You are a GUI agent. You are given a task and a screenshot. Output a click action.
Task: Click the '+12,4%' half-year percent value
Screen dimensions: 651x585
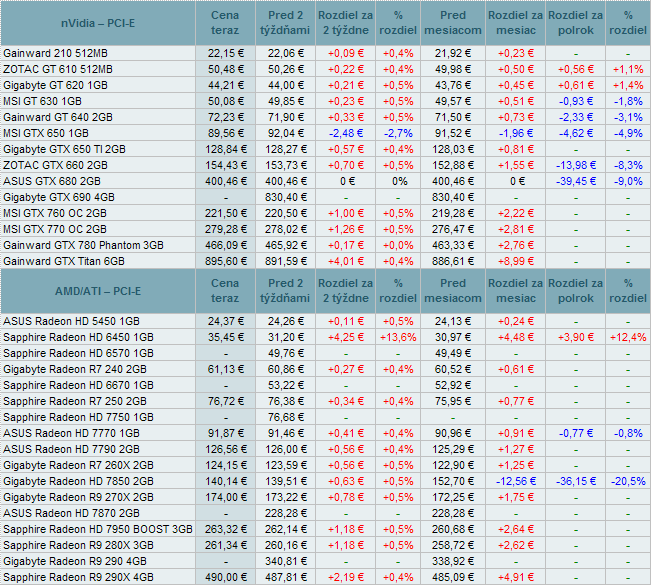click(628, 337)
